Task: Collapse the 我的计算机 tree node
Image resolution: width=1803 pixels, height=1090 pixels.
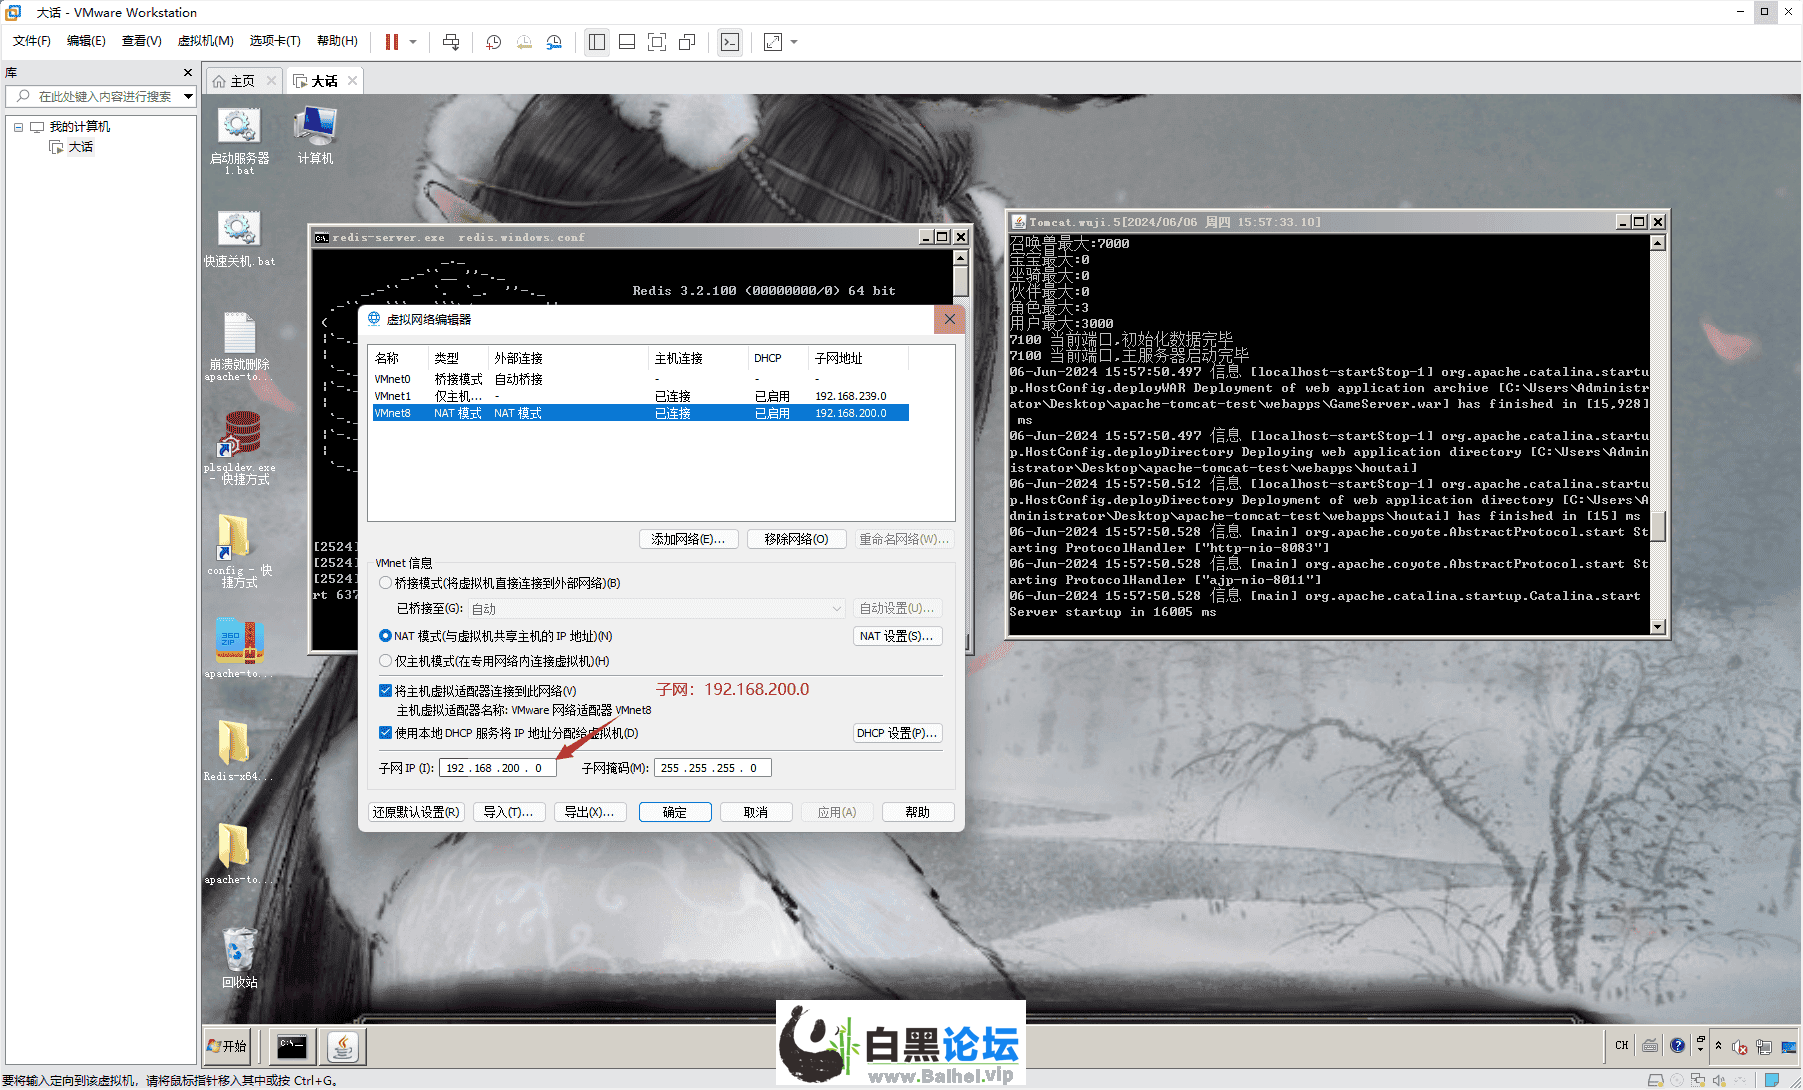Action: click(x=18, y=127)
